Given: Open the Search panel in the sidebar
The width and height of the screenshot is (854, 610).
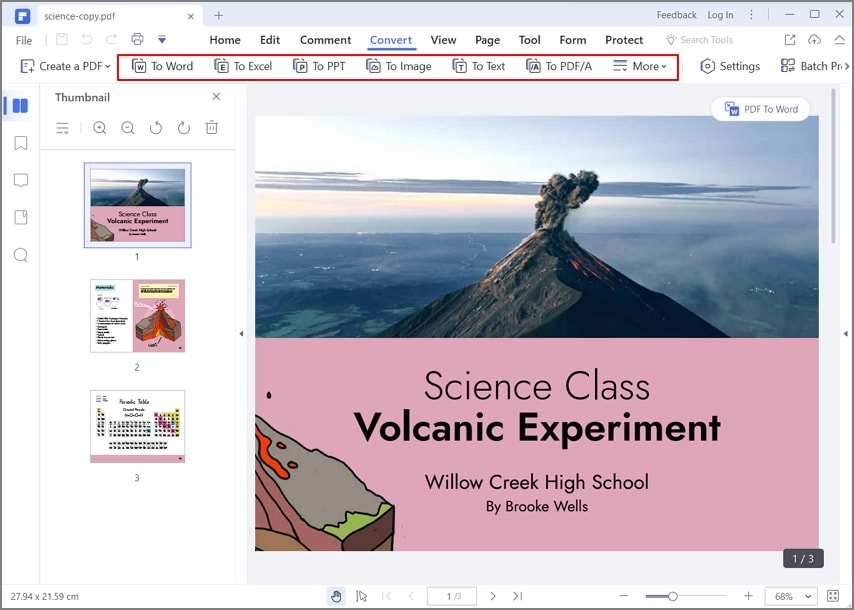Looking at the screenshot, I should (17, 255).
